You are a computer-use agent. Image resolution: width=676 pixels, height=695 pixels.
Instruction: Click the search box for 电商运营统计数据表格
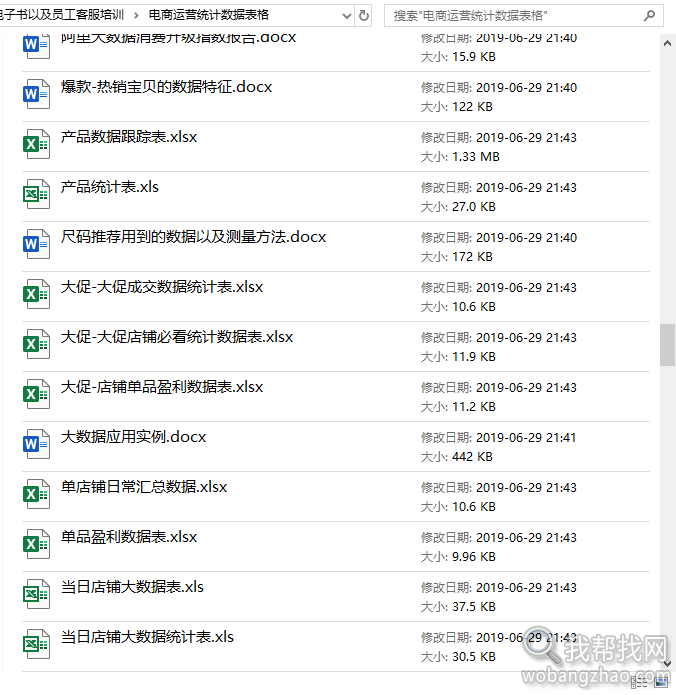(524, 16)
